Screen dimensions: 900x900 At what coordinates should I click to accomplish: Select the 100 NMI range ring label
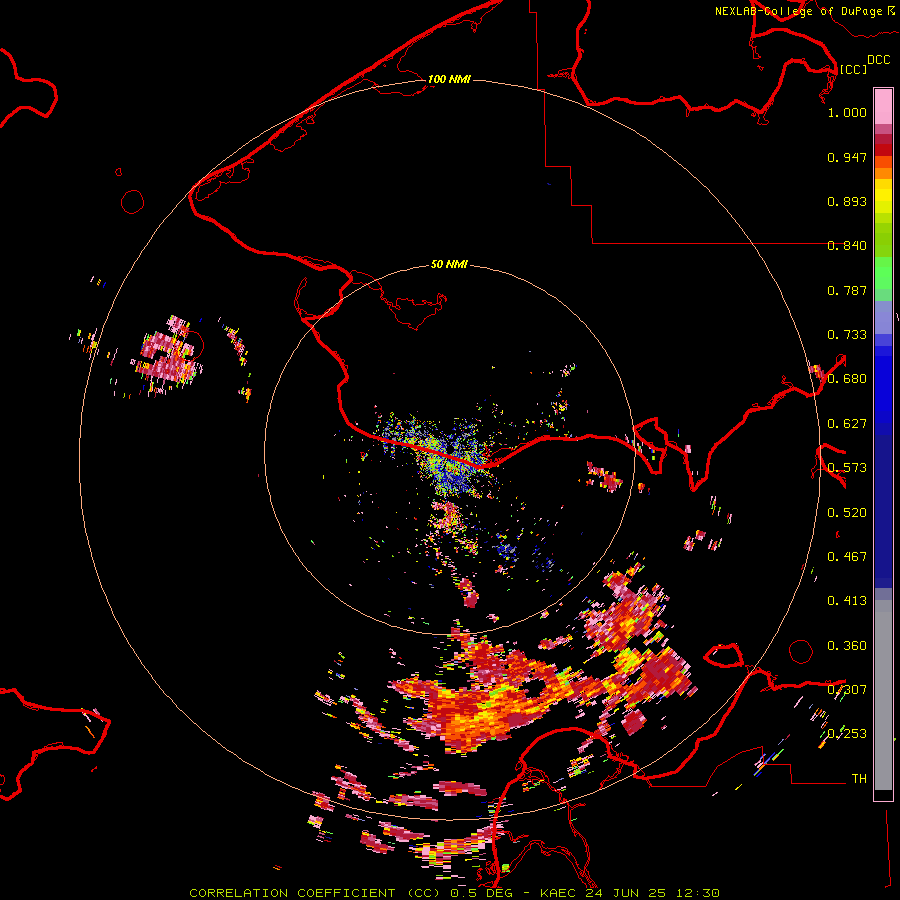click(x=449, y=79)
